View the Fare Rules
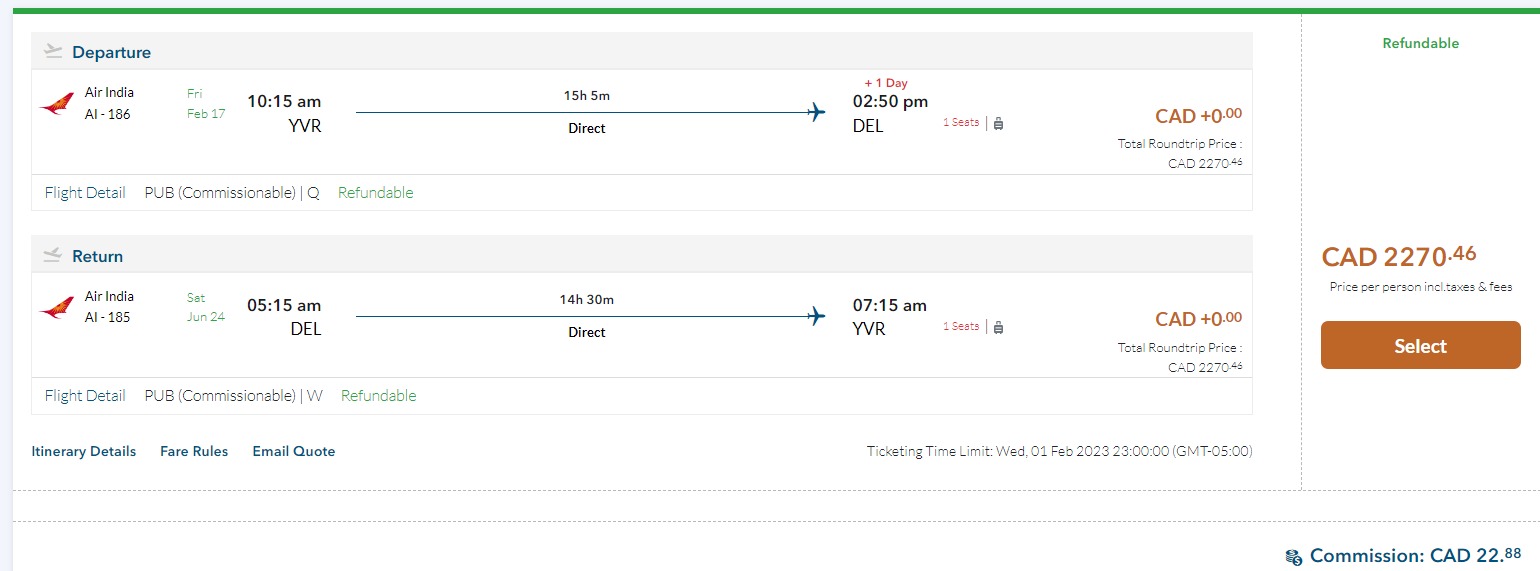1540x571 pixels. pos(194,451)
